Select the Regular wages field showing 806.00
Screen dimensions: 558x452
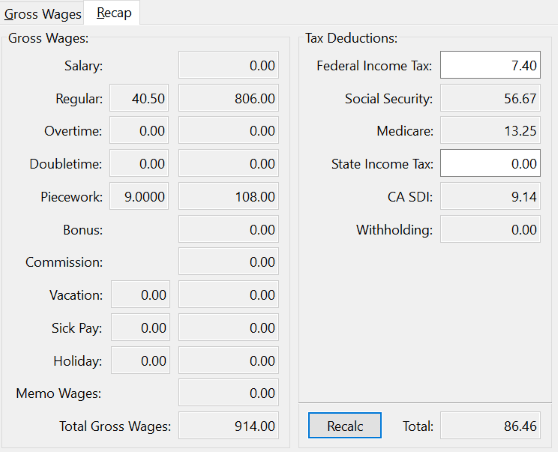[x=228, y=98]
